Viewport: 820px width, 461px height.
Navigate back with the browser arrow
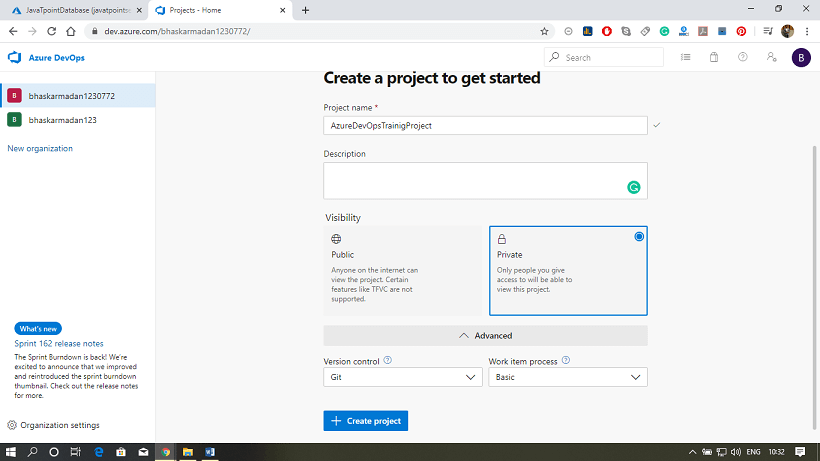[x=13, y=31]
